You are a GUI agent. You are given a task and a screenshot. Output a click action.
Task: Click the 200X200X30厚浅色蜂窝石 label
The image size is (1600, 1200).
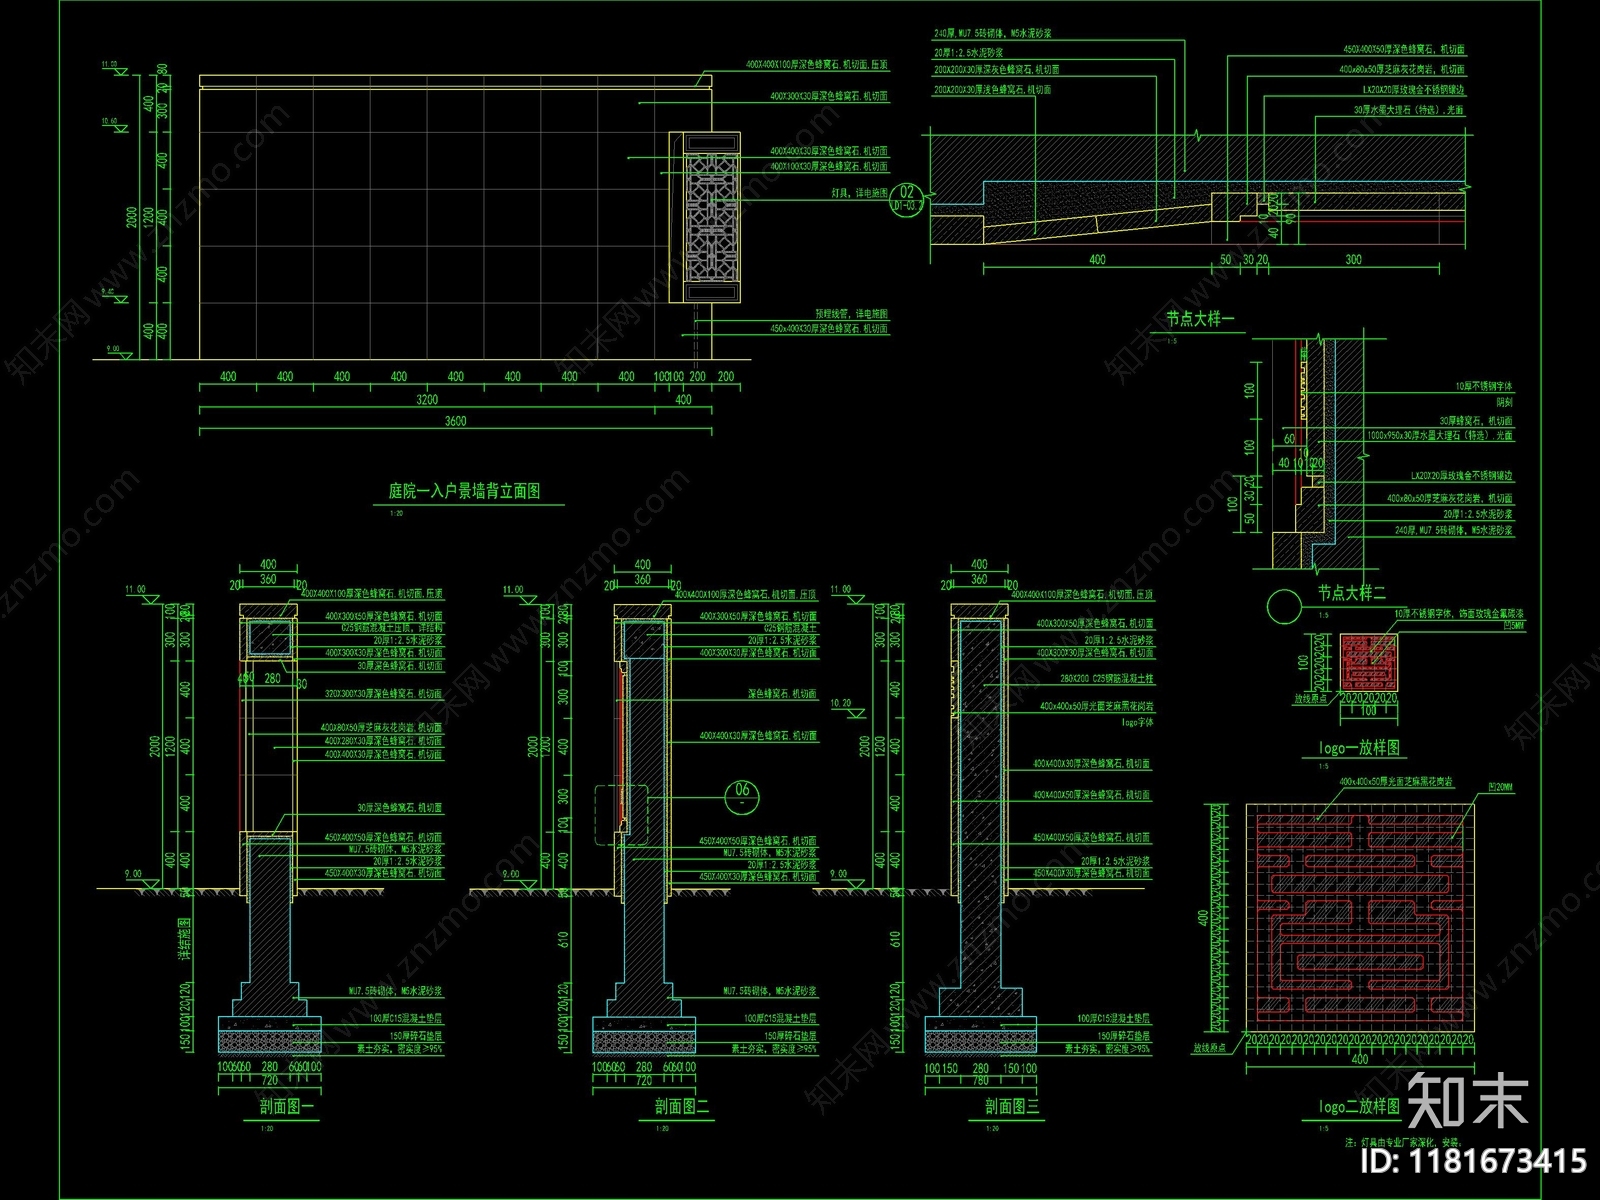992,90
